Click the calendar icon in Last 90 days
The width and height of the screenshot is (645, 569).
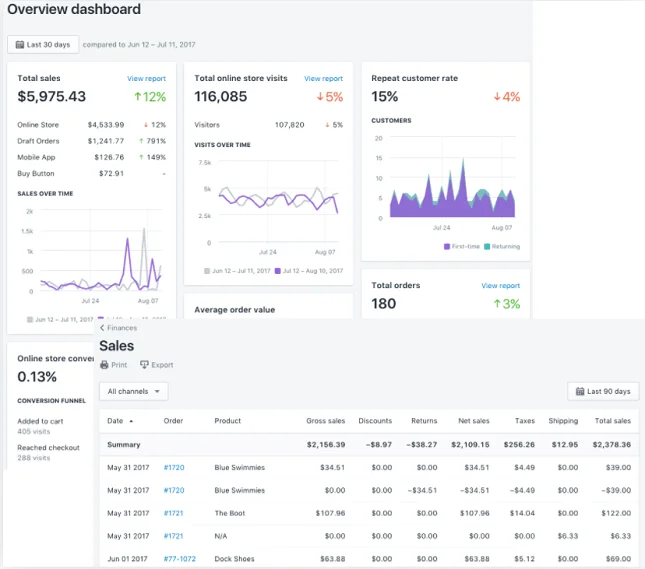click(579, 392)
